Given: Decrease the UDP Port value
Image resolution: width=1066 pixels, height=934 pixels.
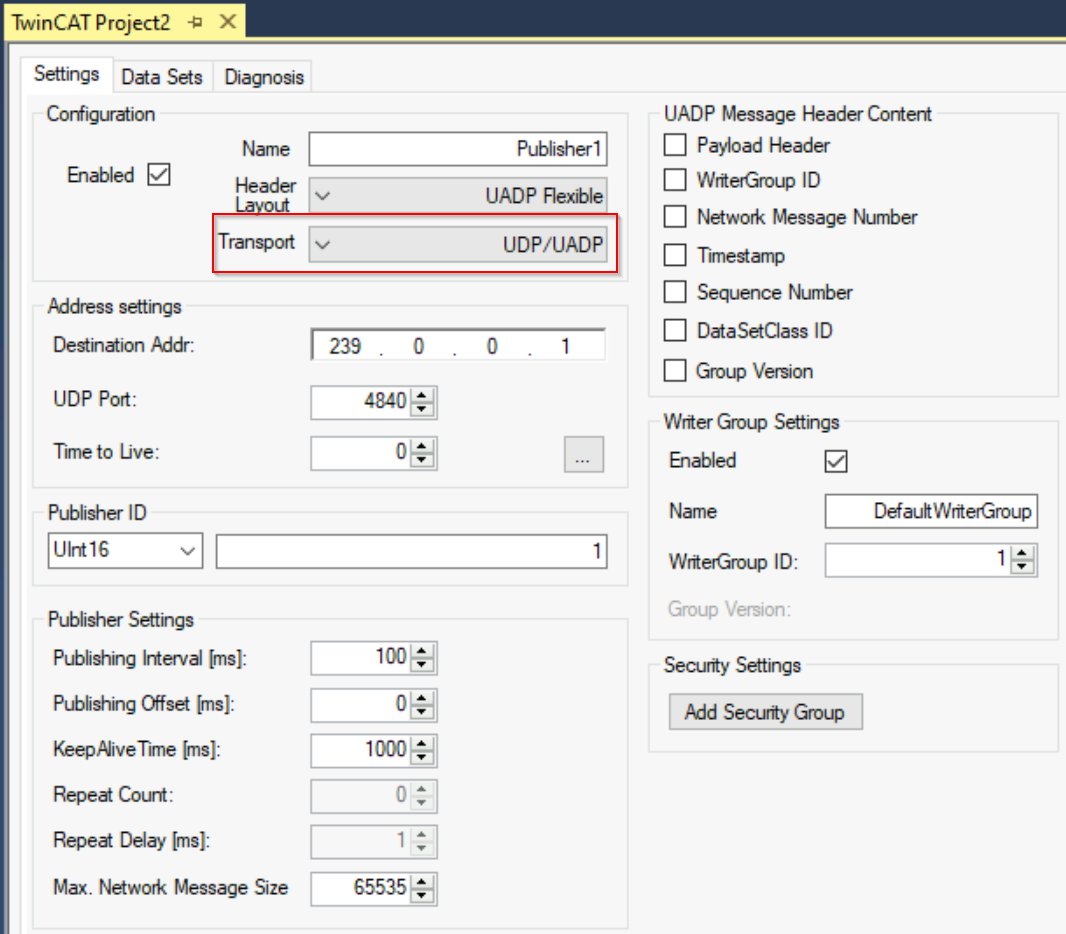Looking at the screenshot, I should click(x=422, y=409).
